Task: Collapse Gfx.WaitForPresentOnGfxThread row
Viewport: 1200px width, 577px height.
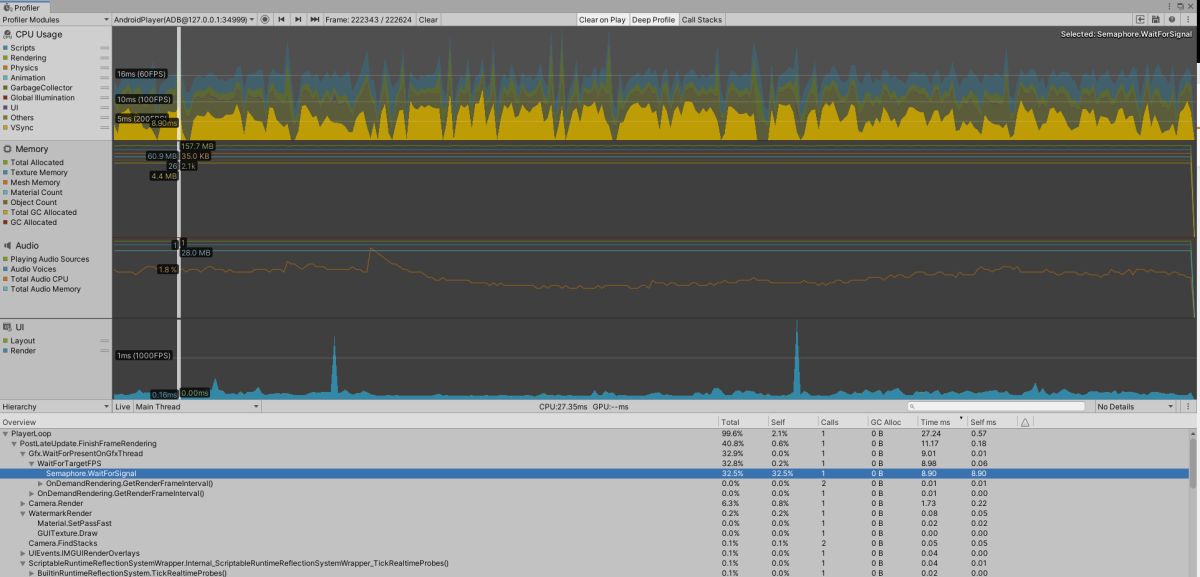Action: coord(23,453)
